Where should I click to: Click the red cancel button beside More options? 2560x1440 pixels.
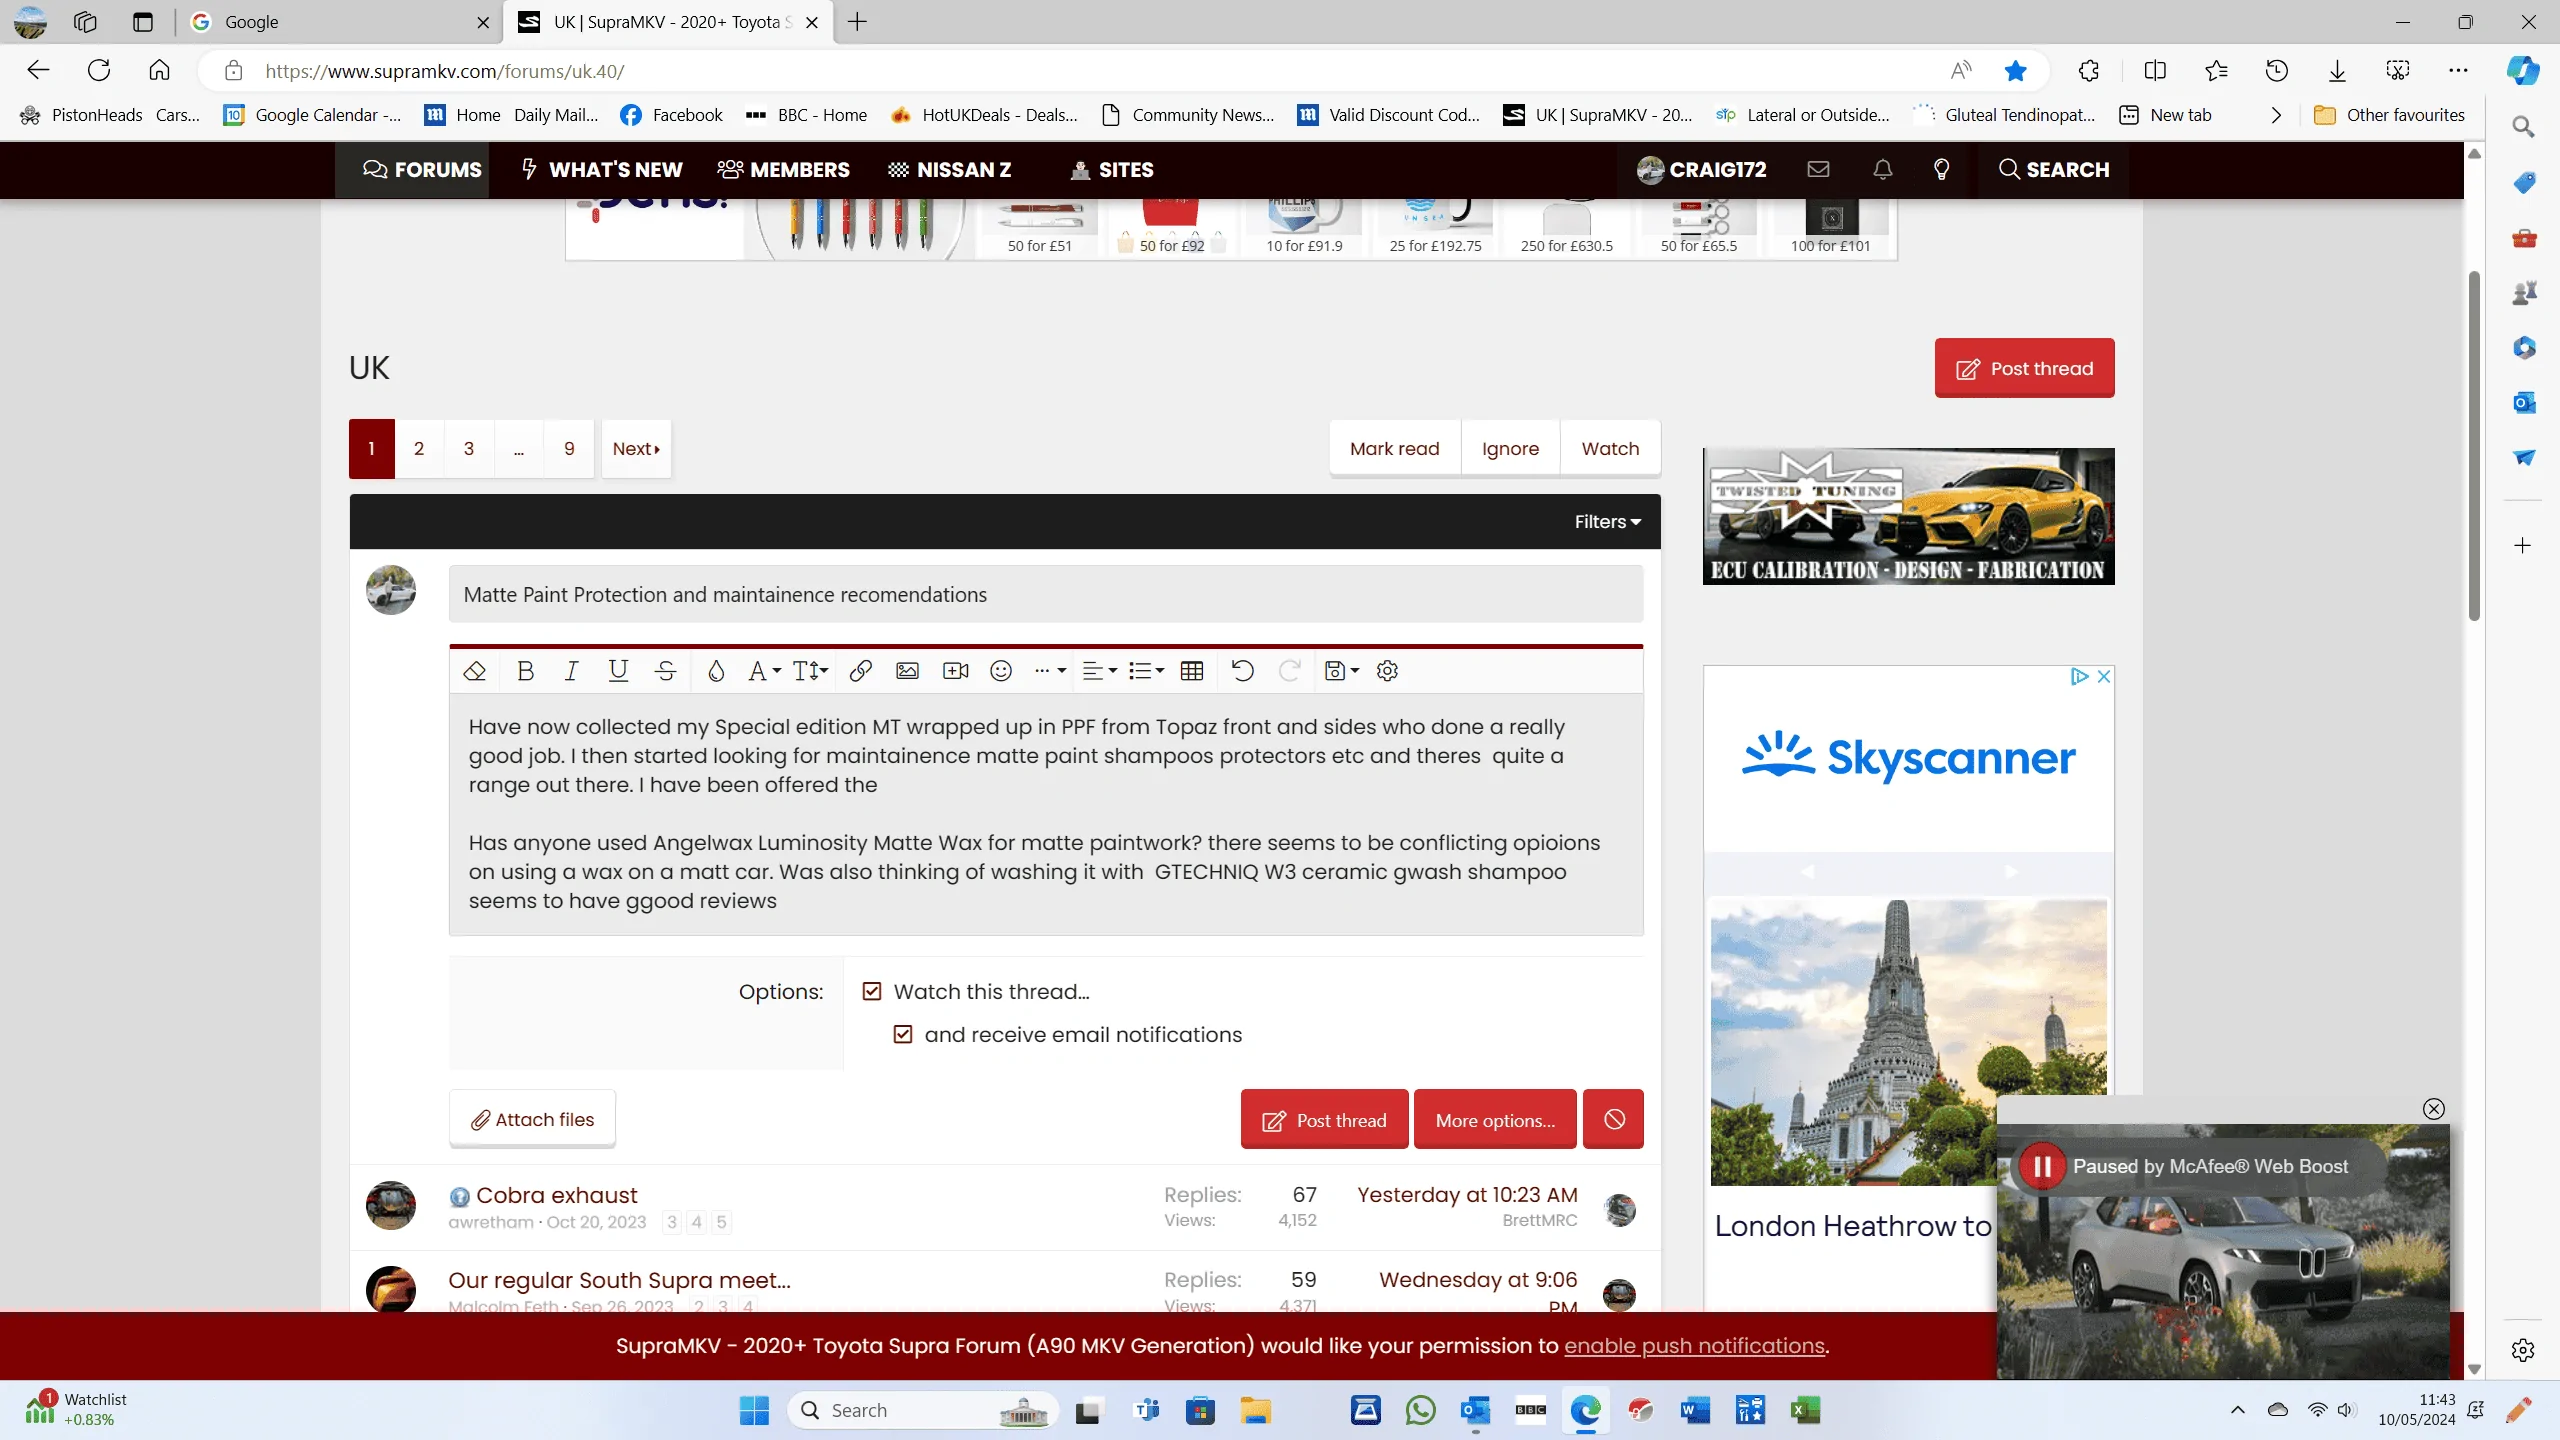(1614, 1119)
